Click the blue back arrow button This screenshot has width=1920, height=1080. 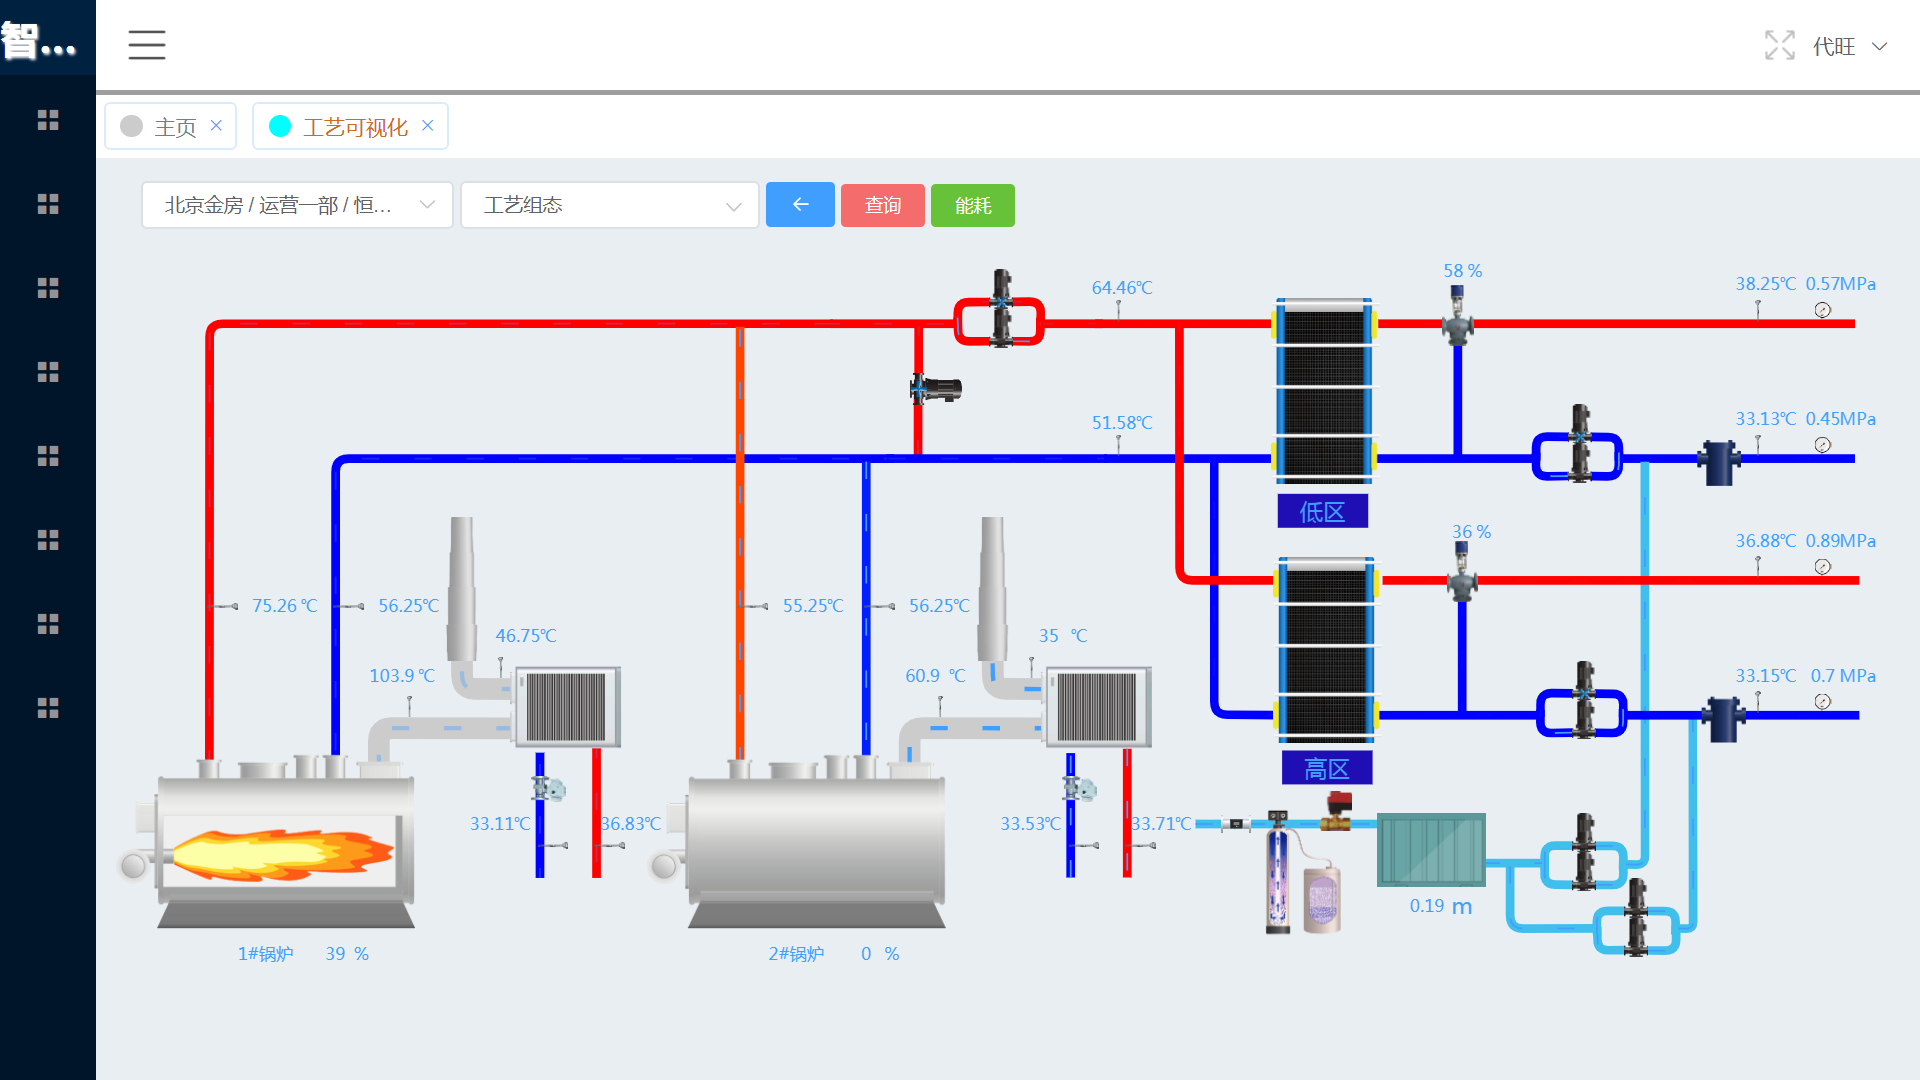tap(800, 205)
